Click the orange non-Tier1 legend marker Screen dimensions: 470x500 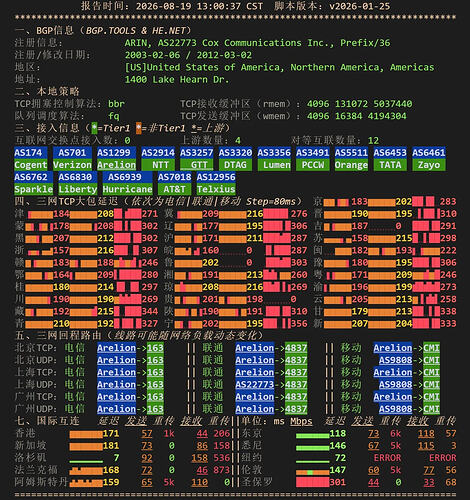[139, 128]
